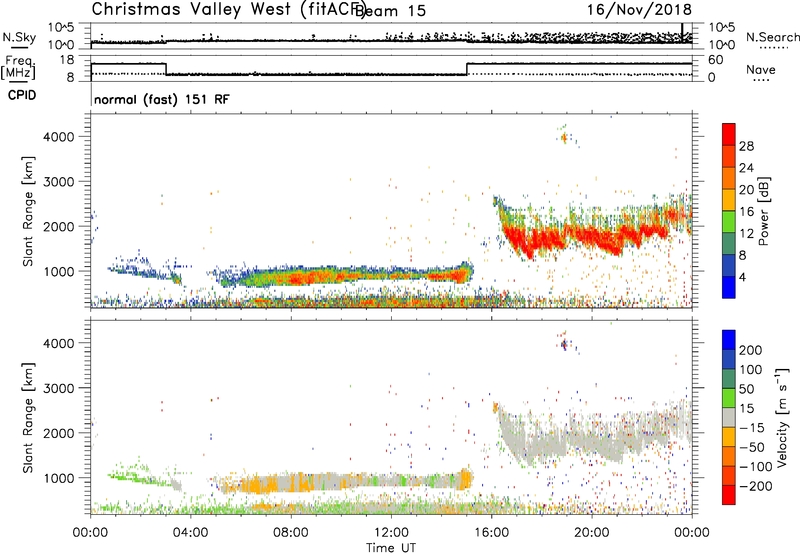
Task: Click the '08:00' time tick label
Action: [x=291, y=533]
